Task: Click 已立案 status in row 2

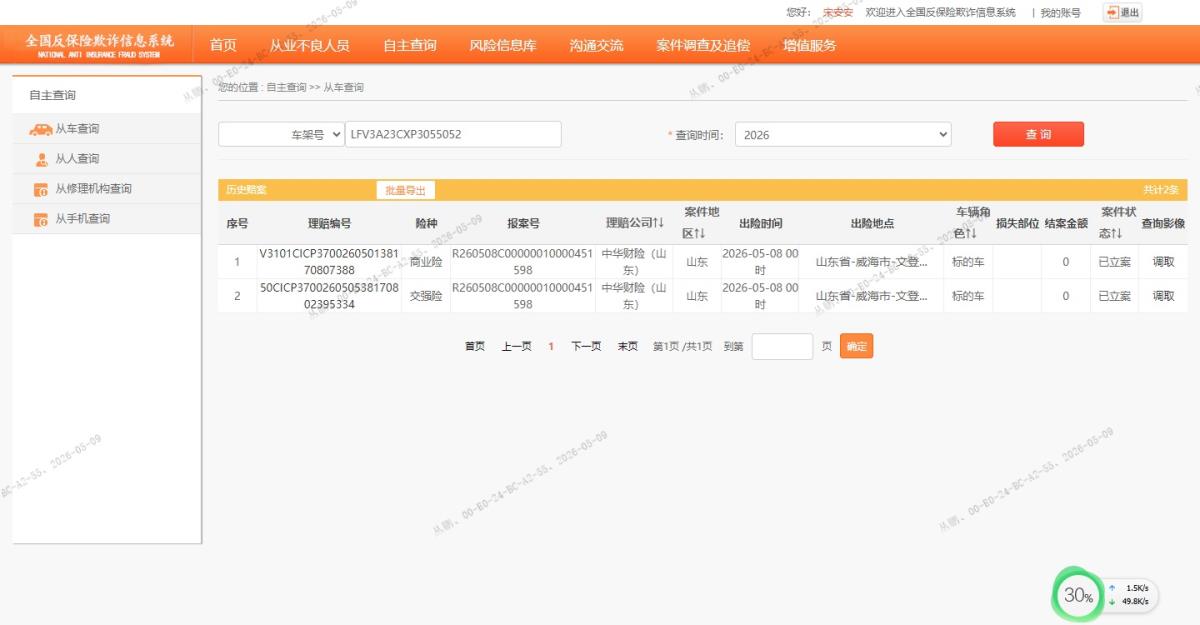Action: (x=1115, y=296)
